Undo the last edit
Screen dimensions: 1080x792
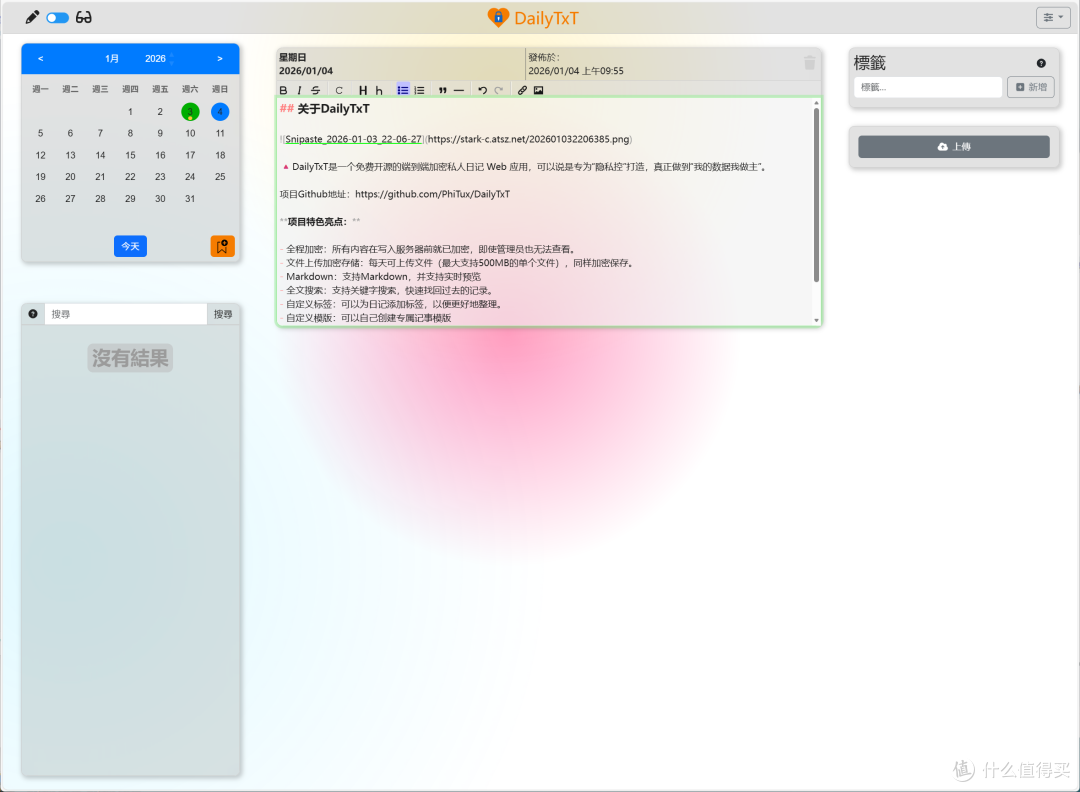click(x=483, y=90)
